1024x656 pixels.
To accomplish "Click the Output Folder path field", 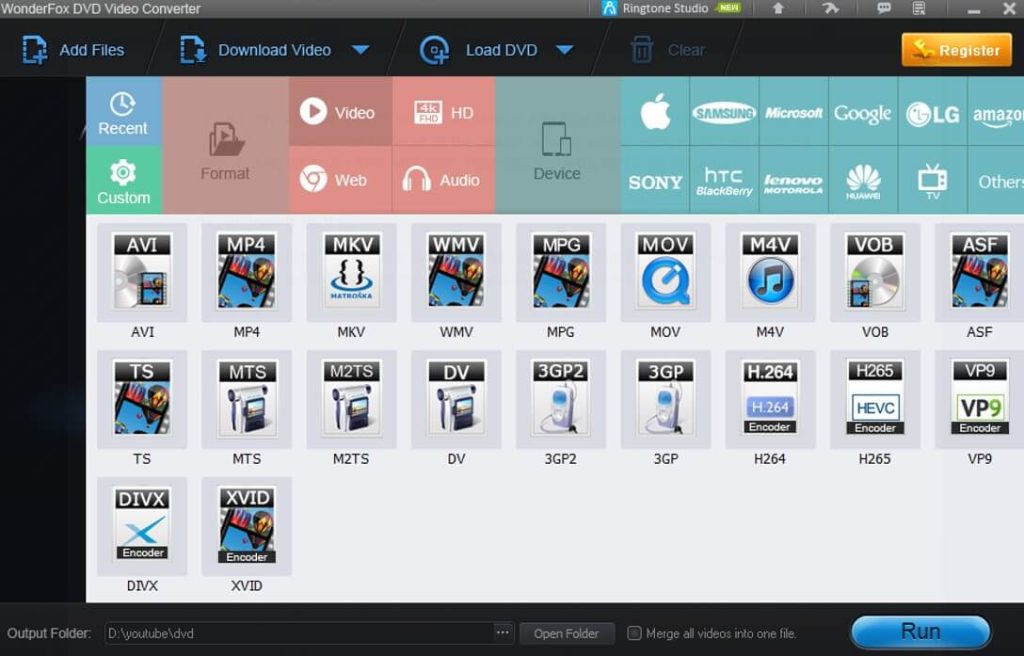I will [298, 633].
